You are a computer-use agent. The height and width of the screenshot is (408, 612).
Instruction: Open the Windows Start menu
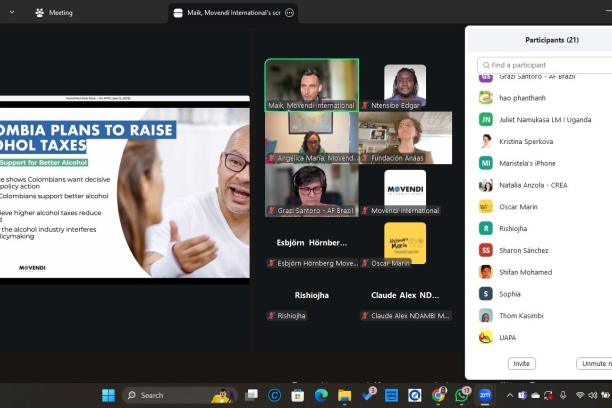(x=108, y=395)
